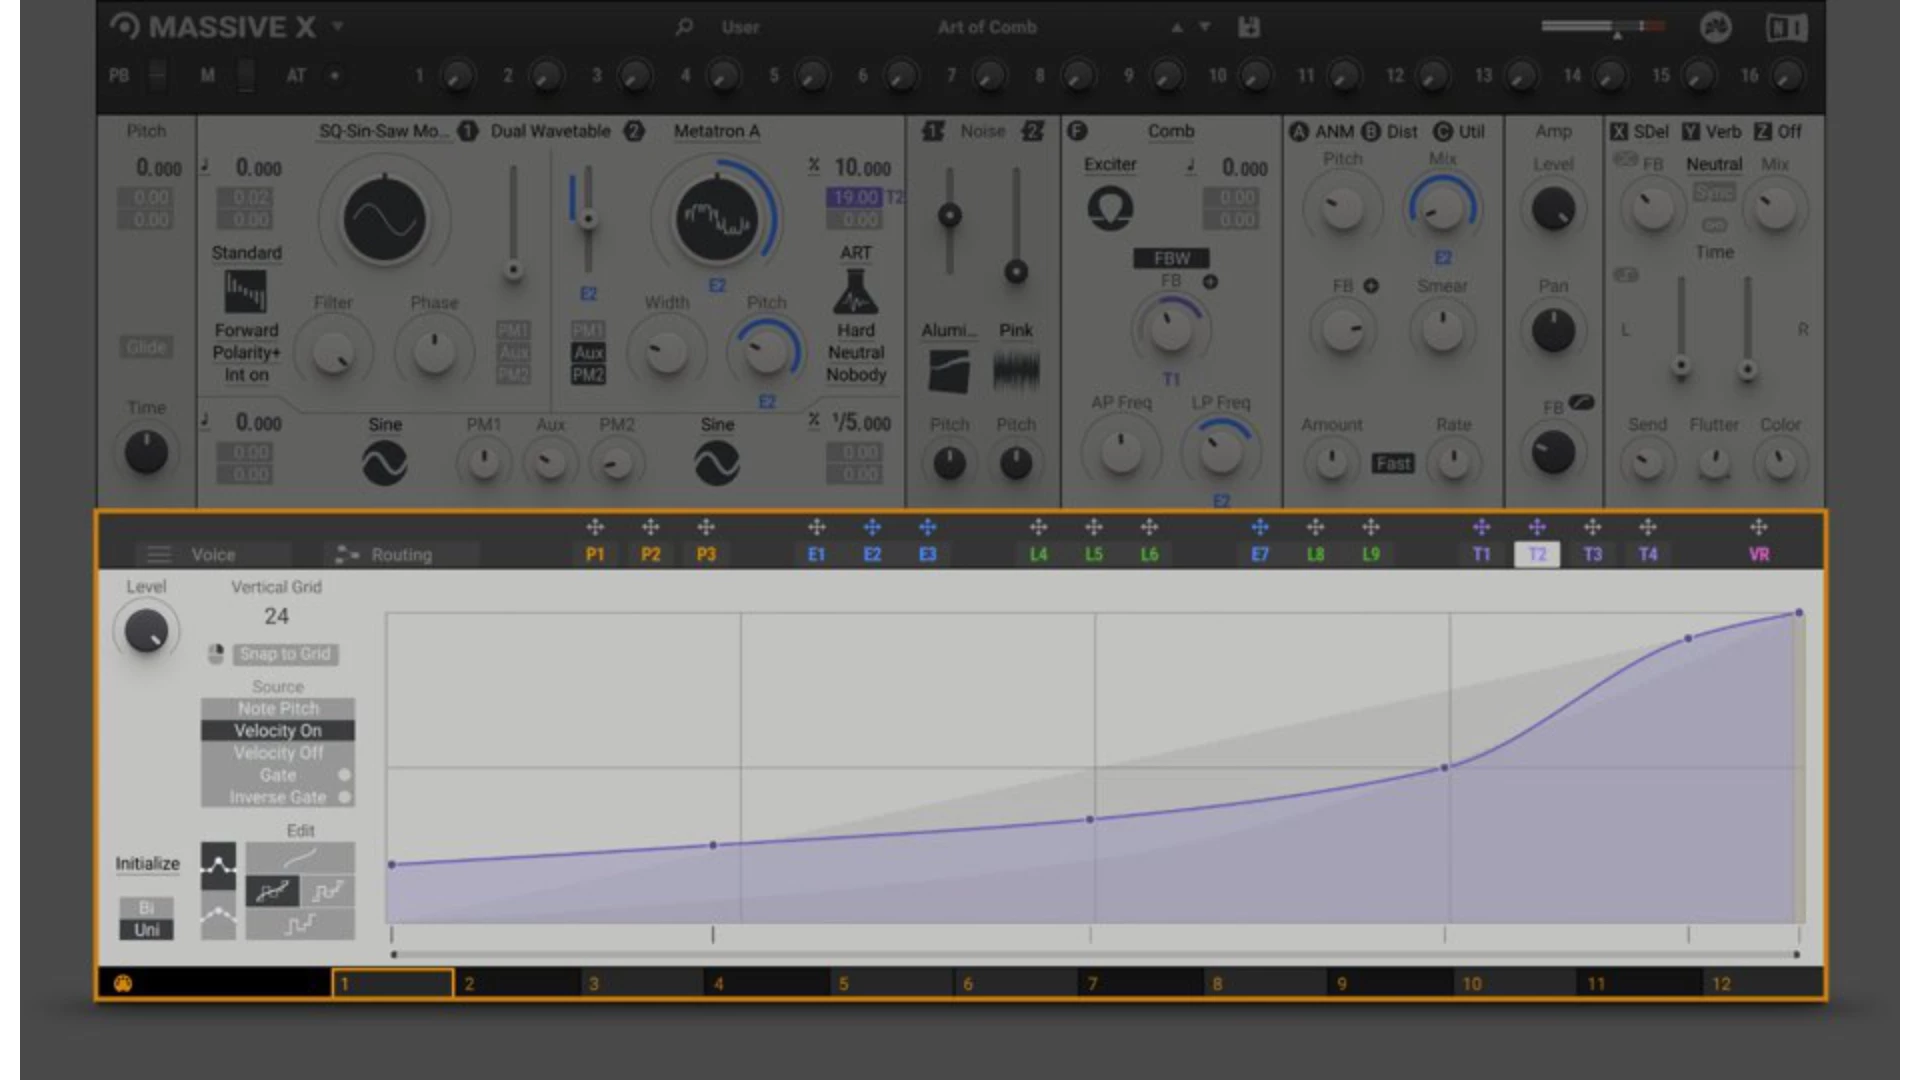This screenshot has width=1920, height=1080.
Task: Click the wavetable mode bars icon under Standard
Action: (246, 292)
